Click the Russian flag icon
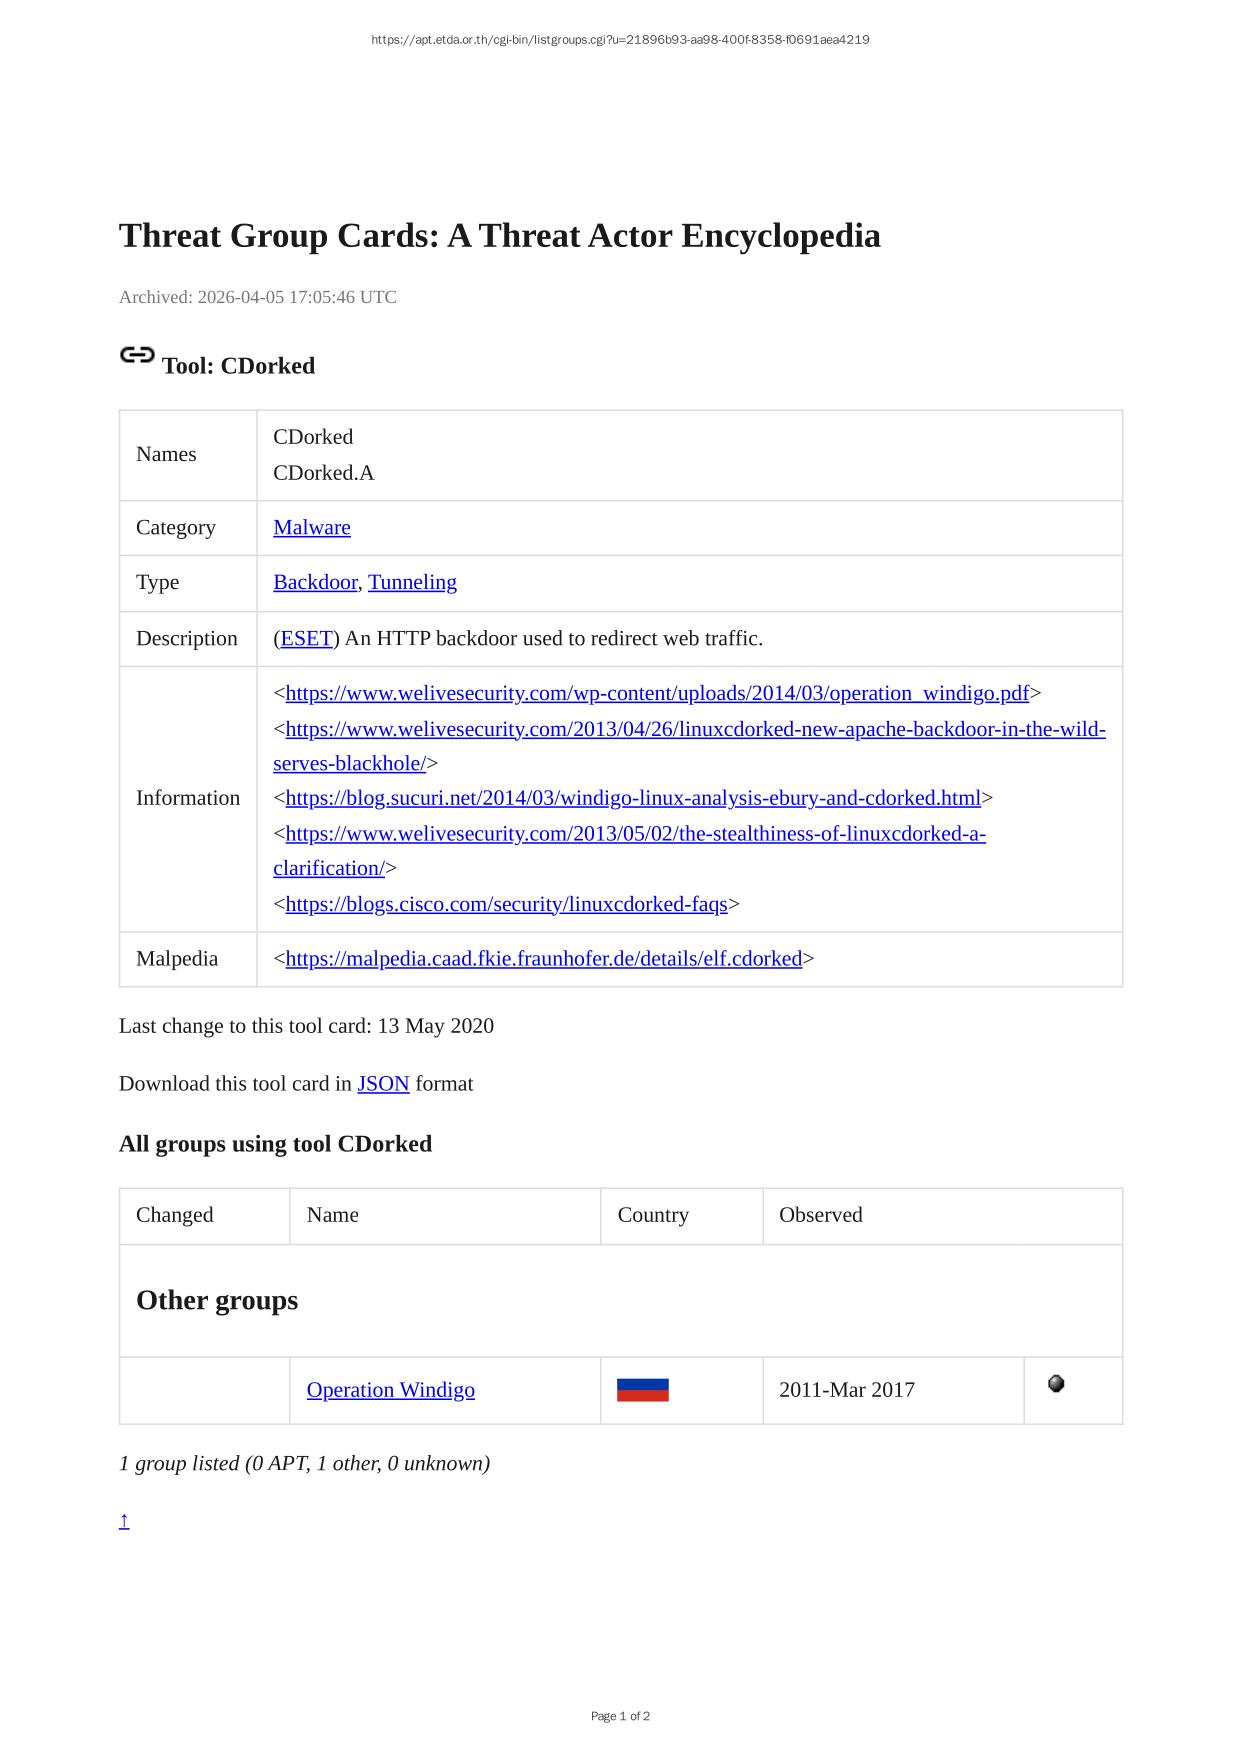 click(642, 1390)
